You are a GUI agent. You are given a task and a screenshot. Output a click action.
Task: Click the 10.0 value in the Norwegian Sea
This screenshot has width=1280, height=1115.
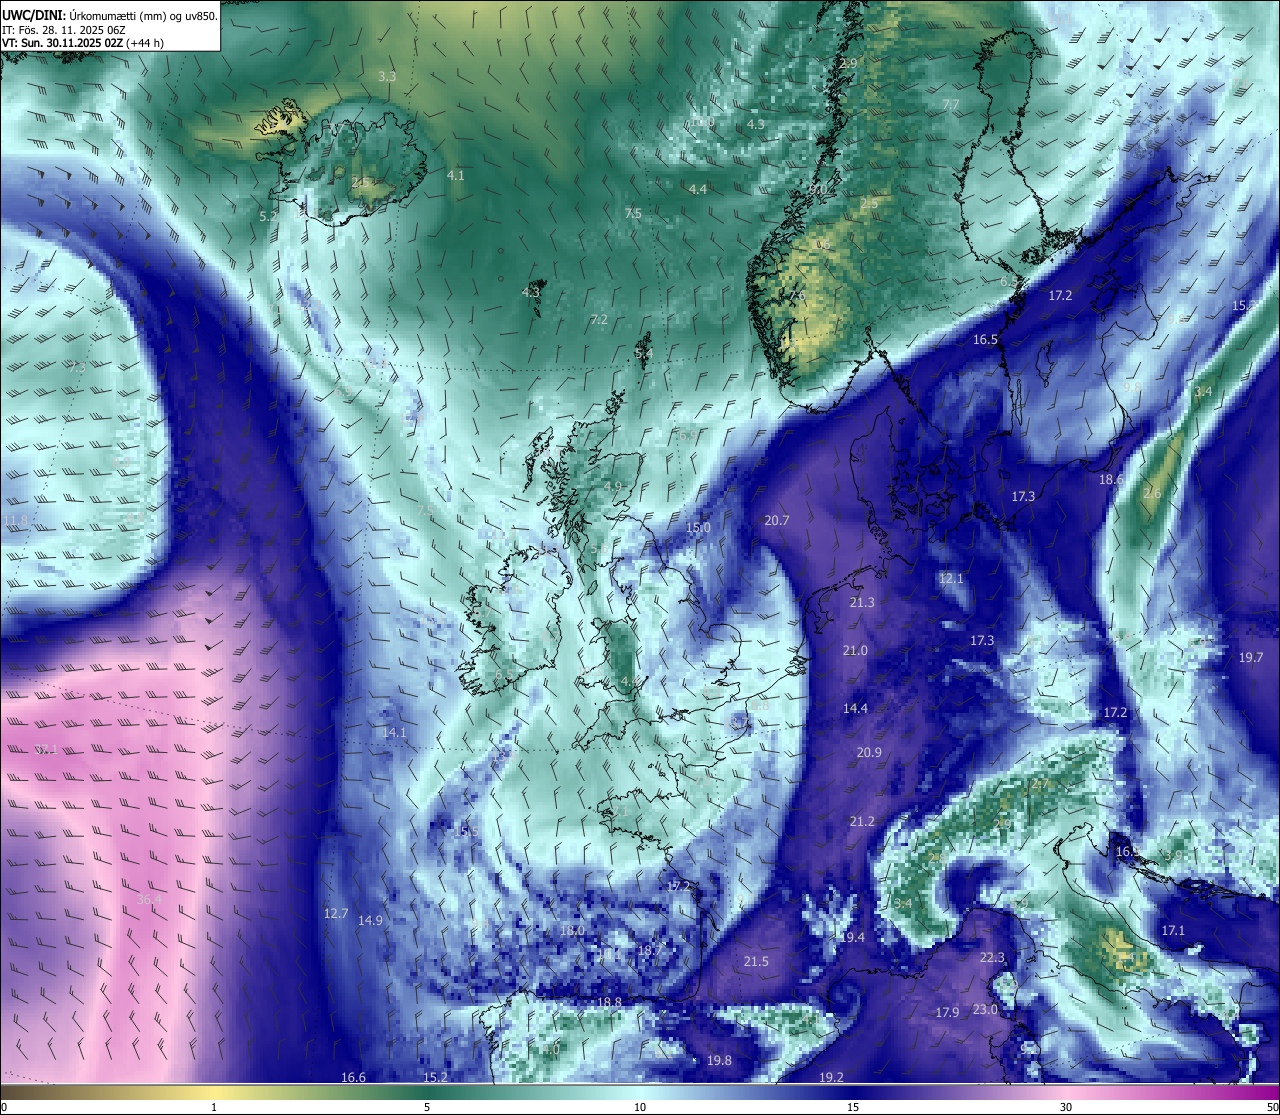(702, 123)
